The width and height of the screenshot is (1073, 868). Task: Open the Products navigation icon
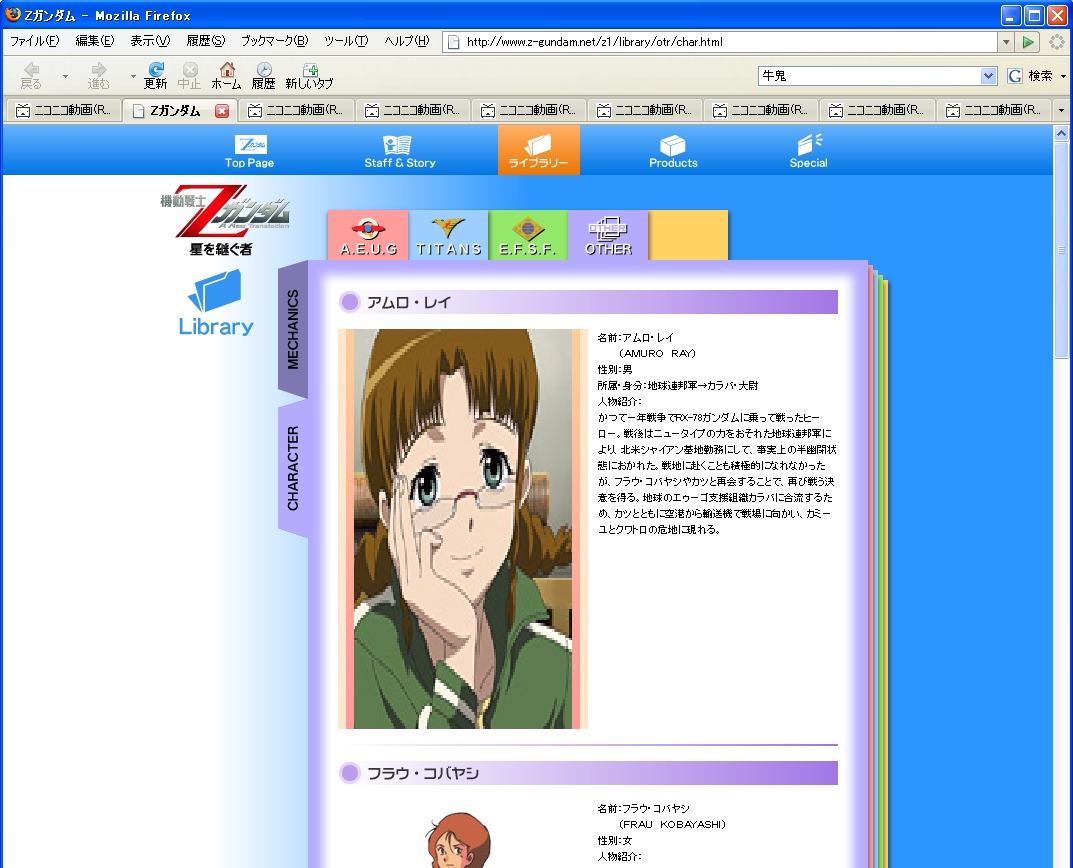click(x=673, y=151)
